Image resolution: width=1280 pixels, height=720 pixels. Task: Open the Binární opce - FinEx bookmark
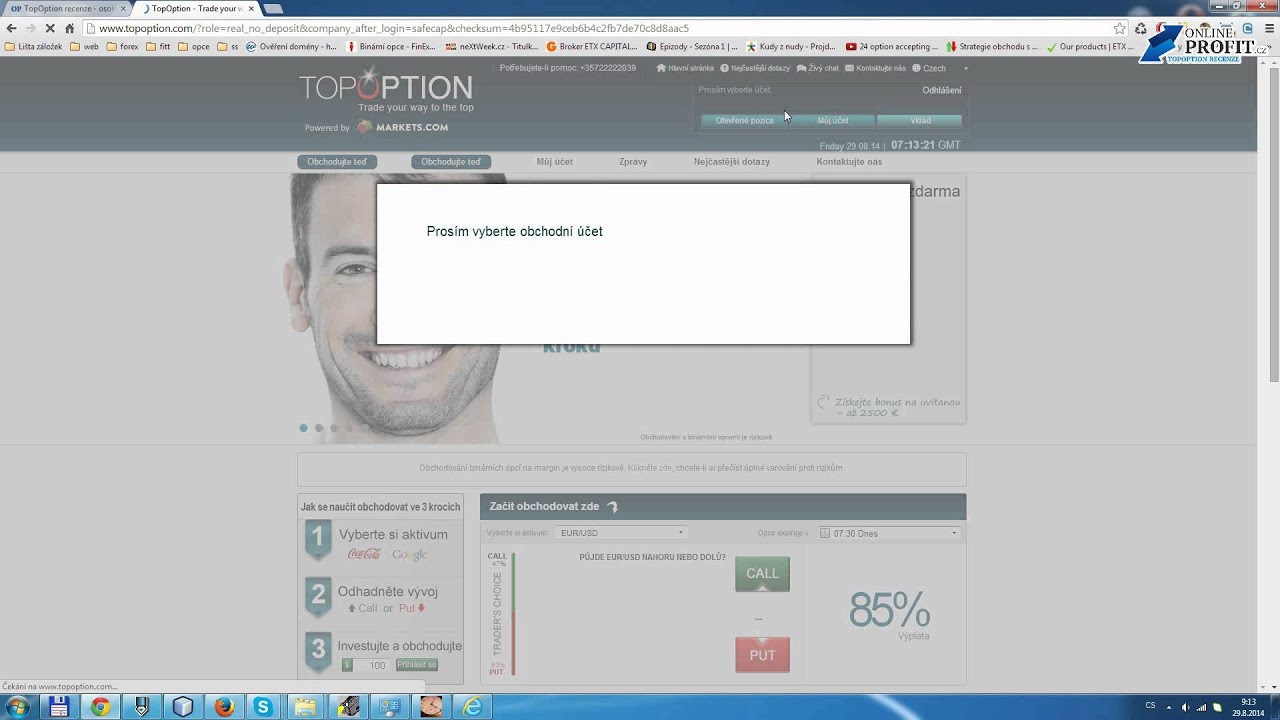[391, 46]
